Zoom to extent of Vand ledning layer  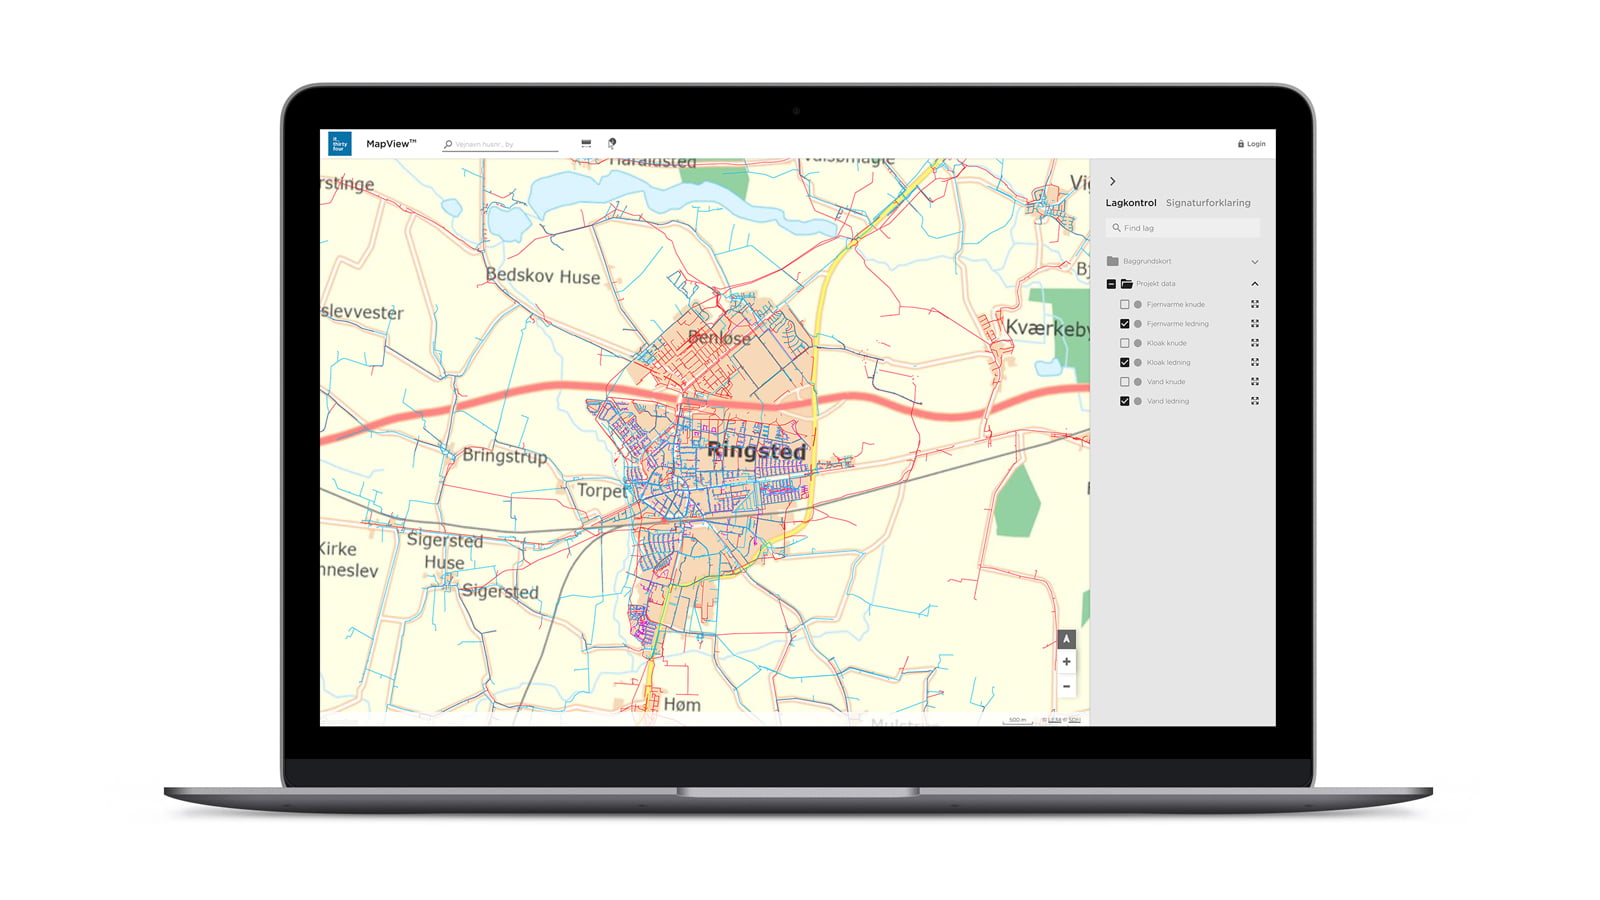click(1254, 401)
